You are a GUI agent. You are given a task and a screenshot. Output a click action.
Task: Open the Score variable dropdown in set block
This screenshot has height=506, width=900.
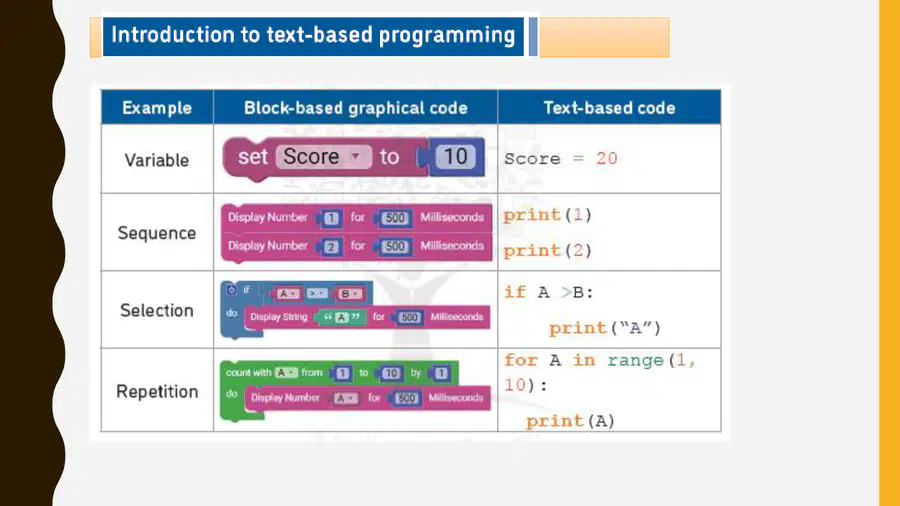point(324,157)
